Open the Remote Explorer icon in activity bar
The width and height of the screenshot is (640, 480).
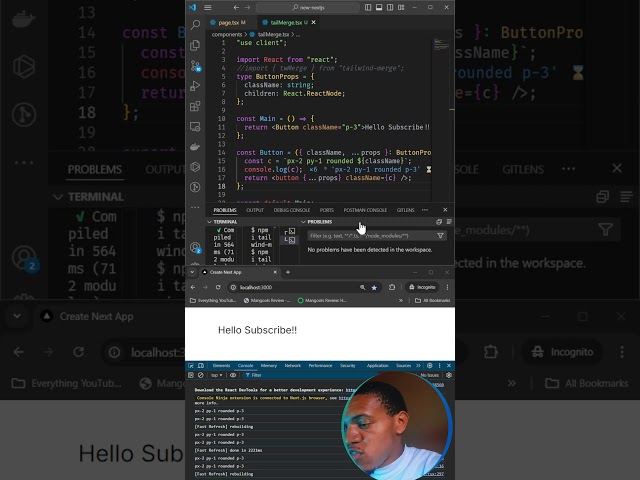point(196,127)
